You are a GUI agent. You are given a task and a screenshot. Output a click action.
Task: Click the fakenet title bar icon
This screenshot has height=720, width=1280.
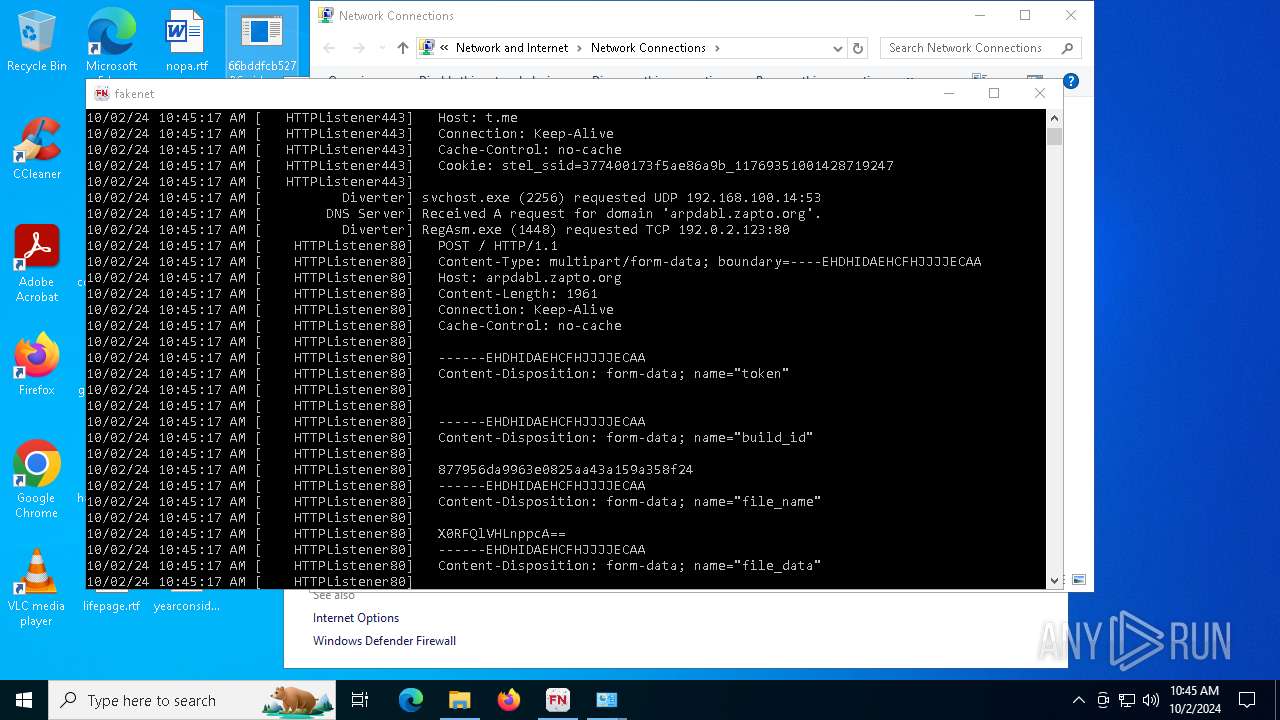101,94
